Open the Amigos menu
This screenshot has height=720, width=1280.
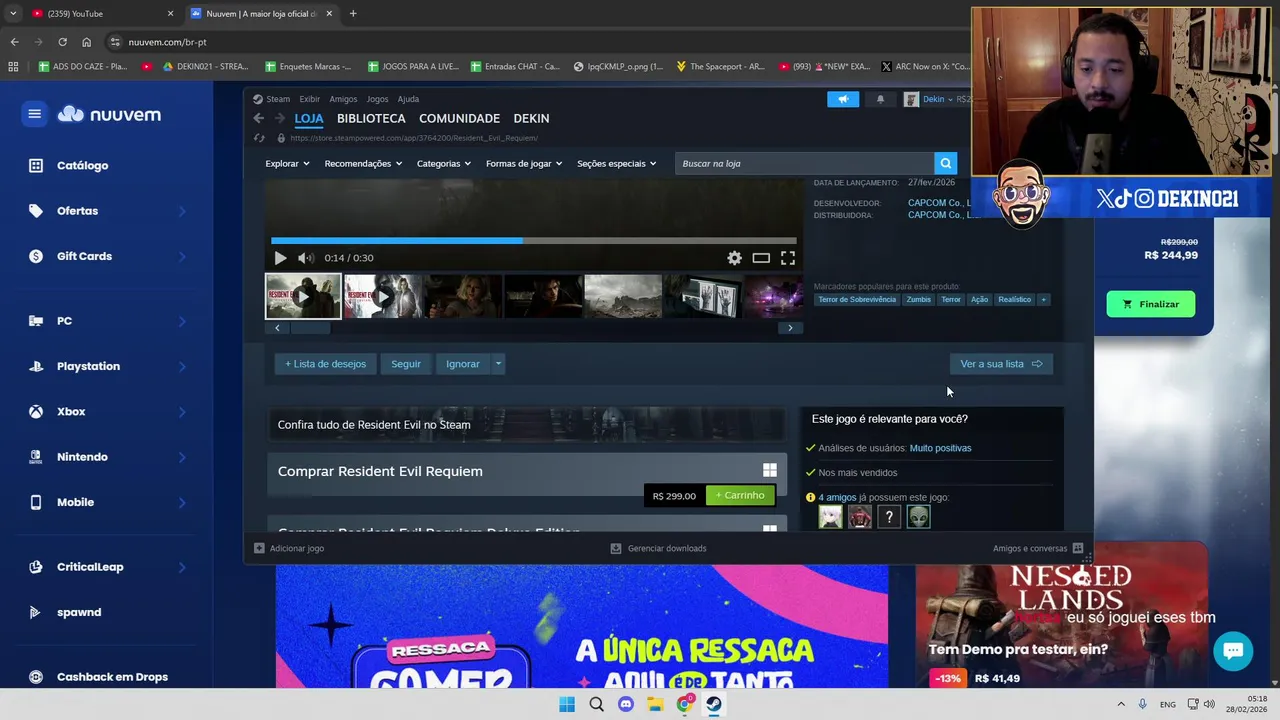[343, 99]
